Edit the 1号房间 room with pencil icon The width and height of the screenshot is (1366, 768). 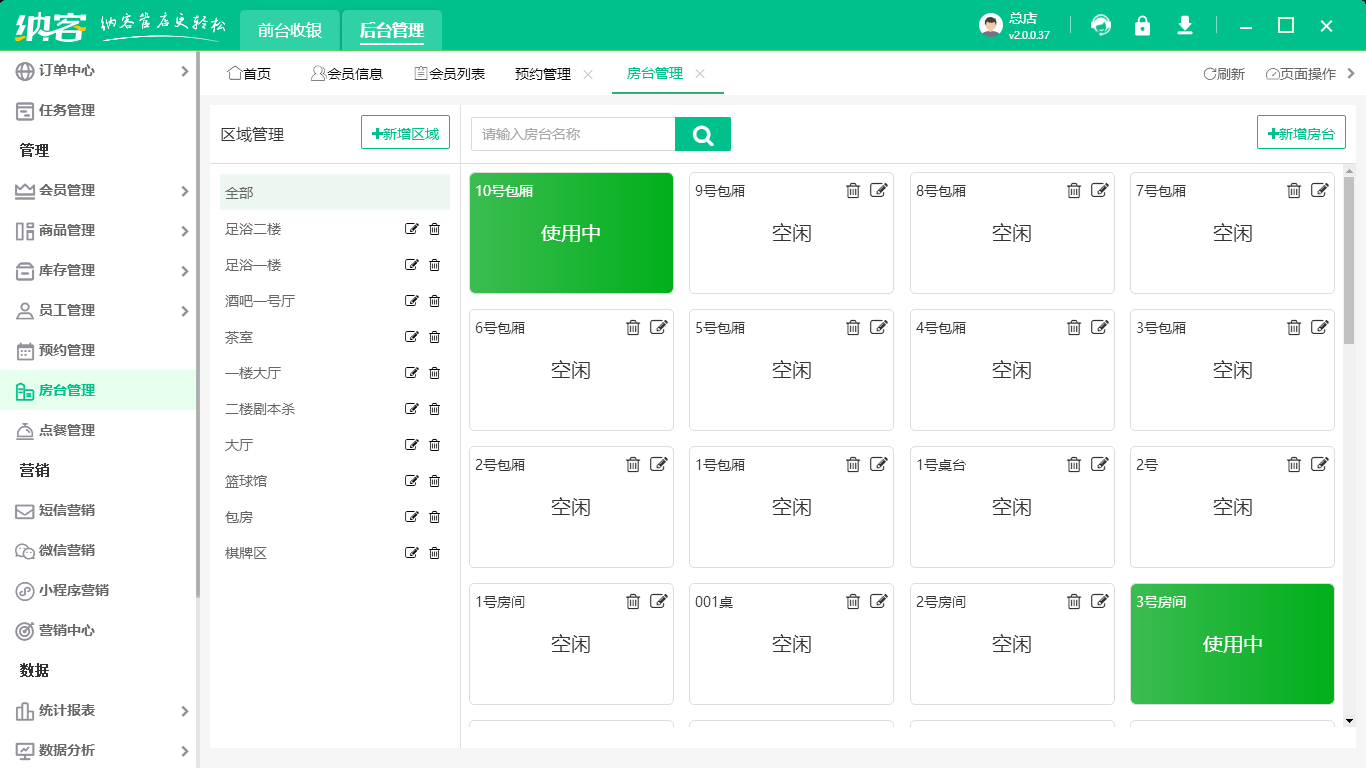pos(659,601)
